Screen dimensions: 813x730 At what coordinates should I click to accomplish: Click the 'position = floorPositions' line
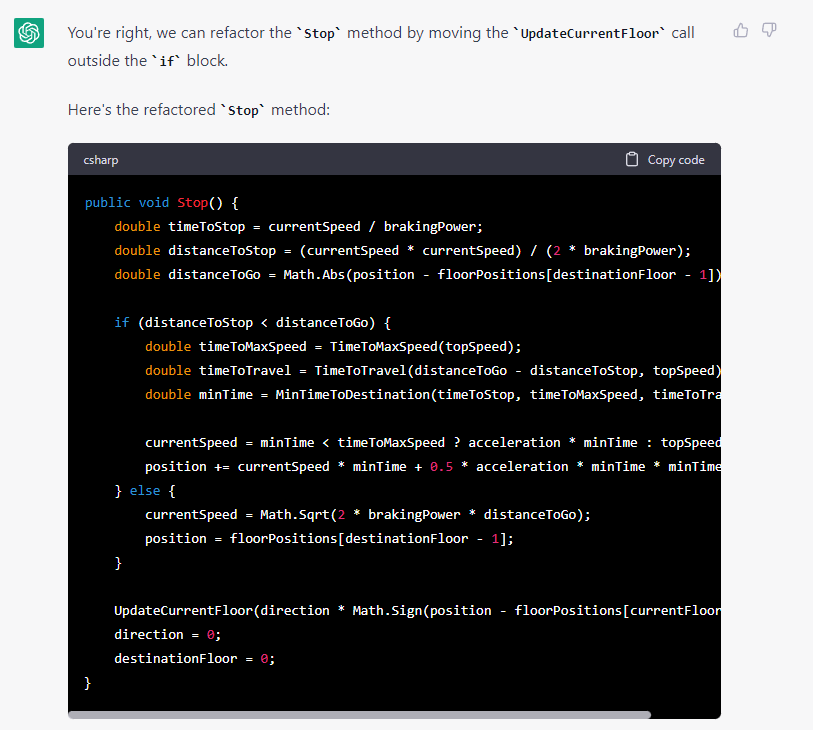329,538
